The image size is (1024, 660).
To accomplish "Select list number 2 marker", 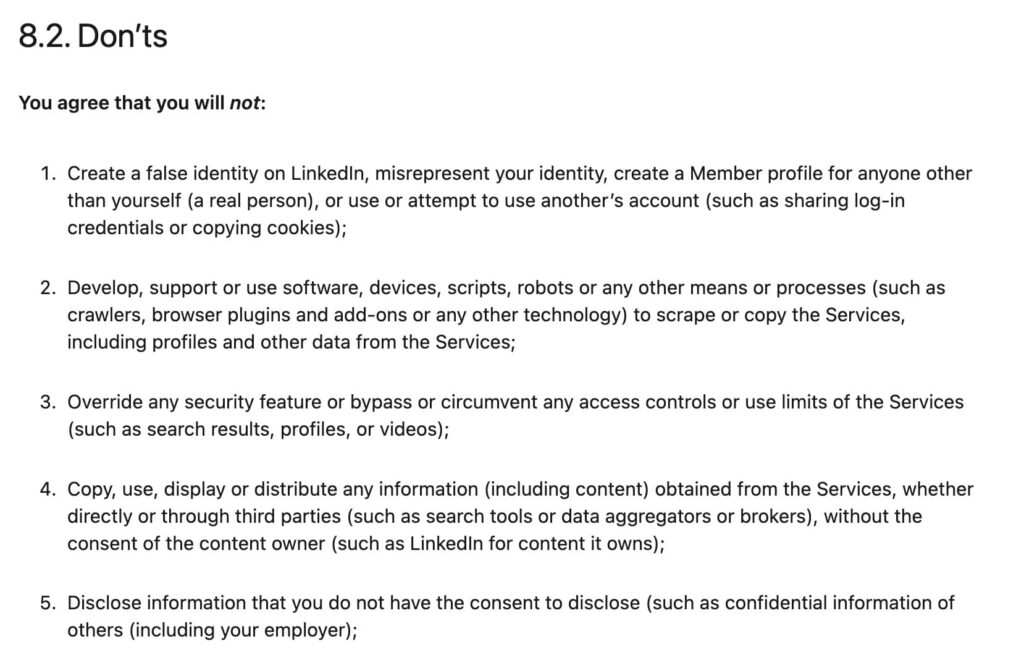I will [48, 288].
